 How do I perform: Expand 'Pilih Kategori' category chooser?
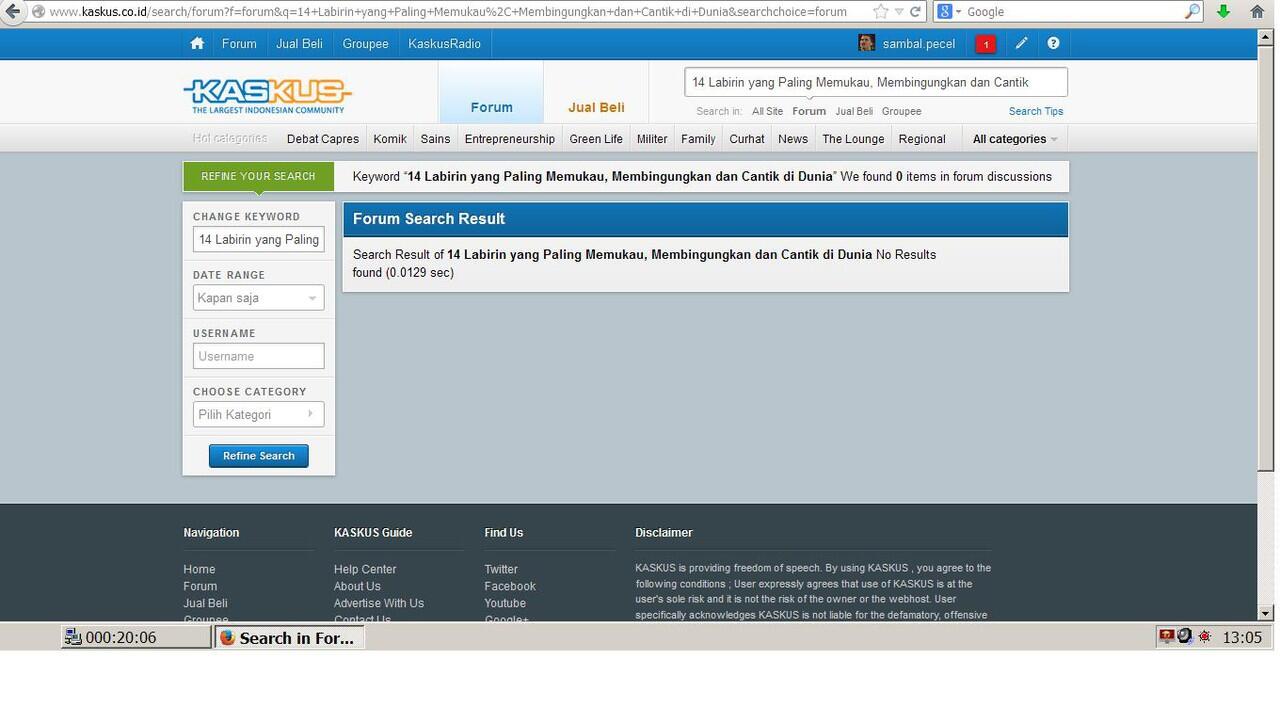coord(258,414)
